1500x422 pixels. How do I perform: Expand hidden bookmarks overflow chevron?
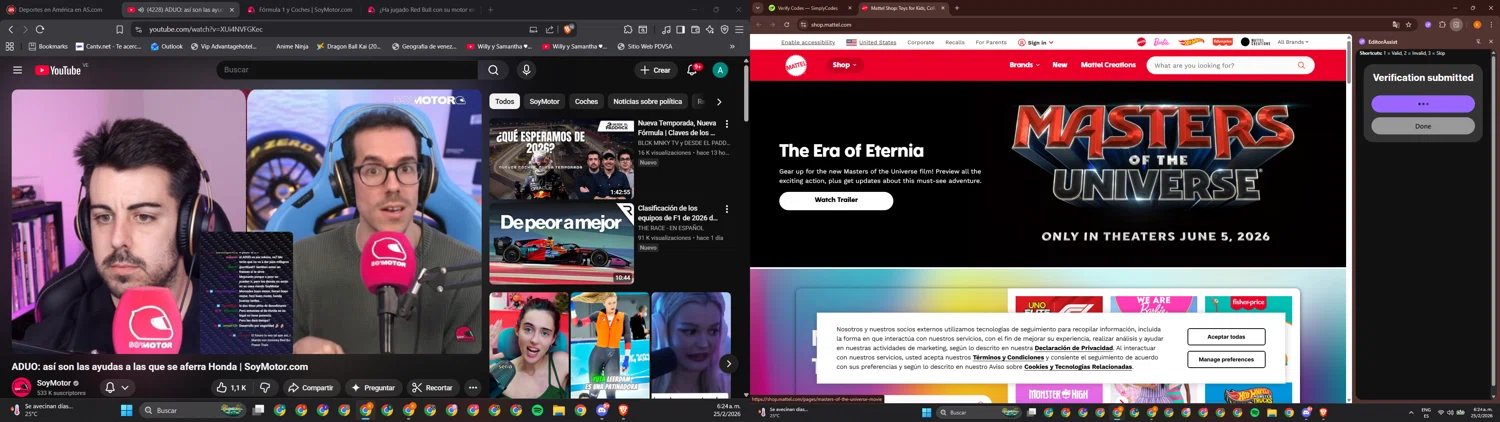(x=732, y=46)
